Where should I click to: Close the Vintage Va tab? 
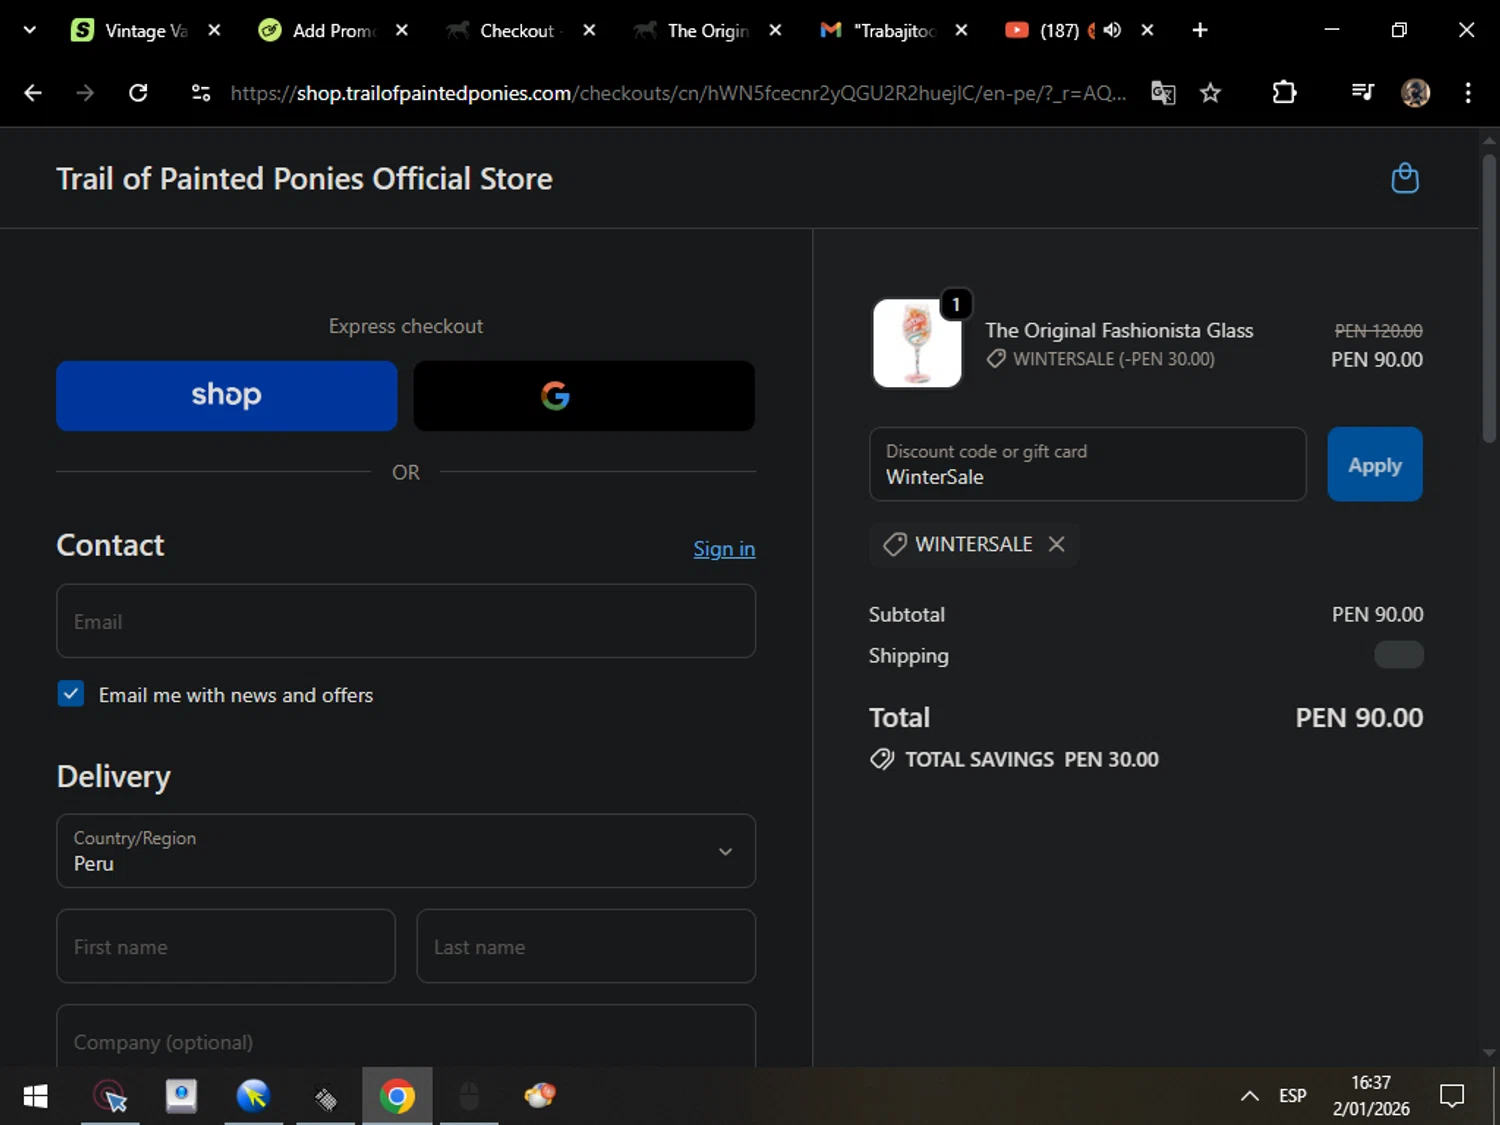(214, 30)
